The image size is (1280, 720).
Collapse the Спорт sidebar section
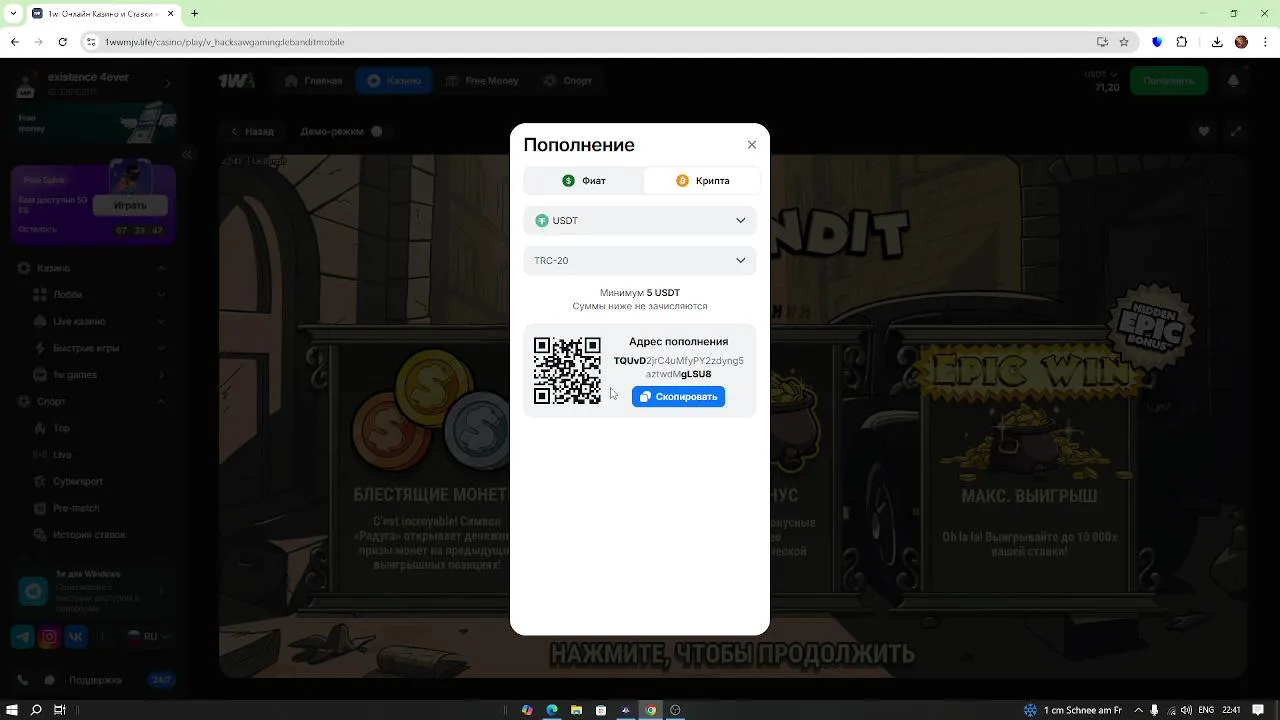coord(161,402)
